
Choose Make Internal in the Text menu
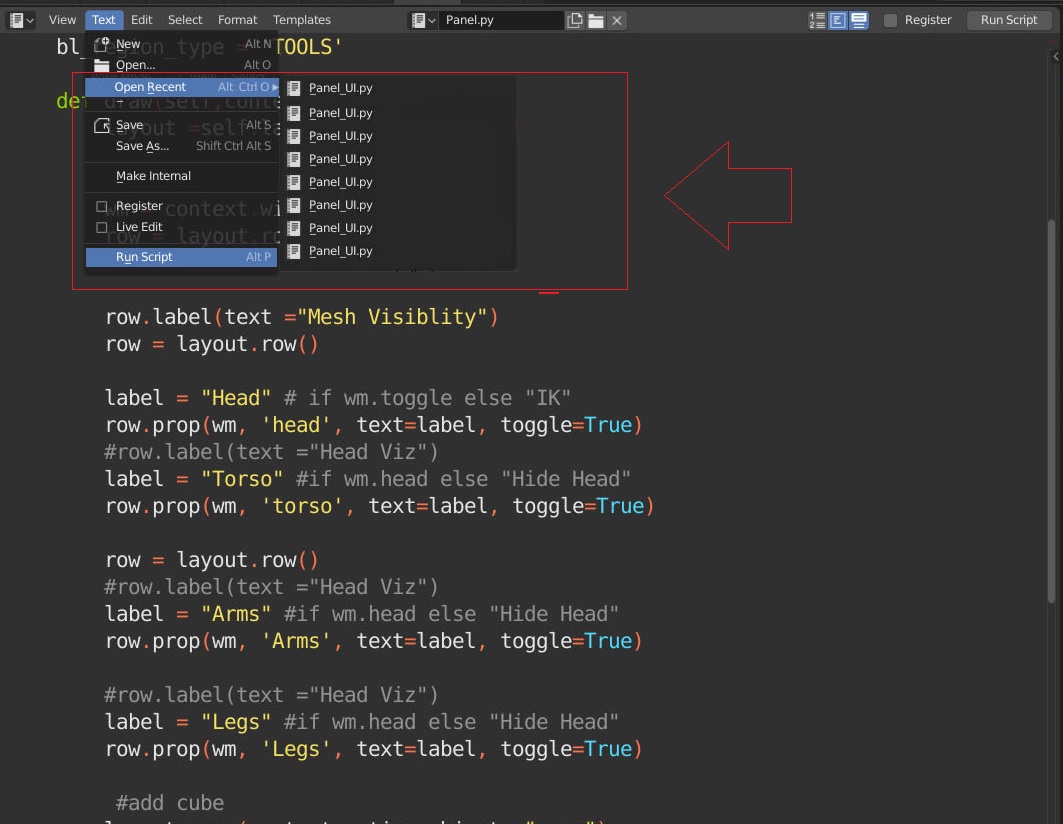click(182, 176)
